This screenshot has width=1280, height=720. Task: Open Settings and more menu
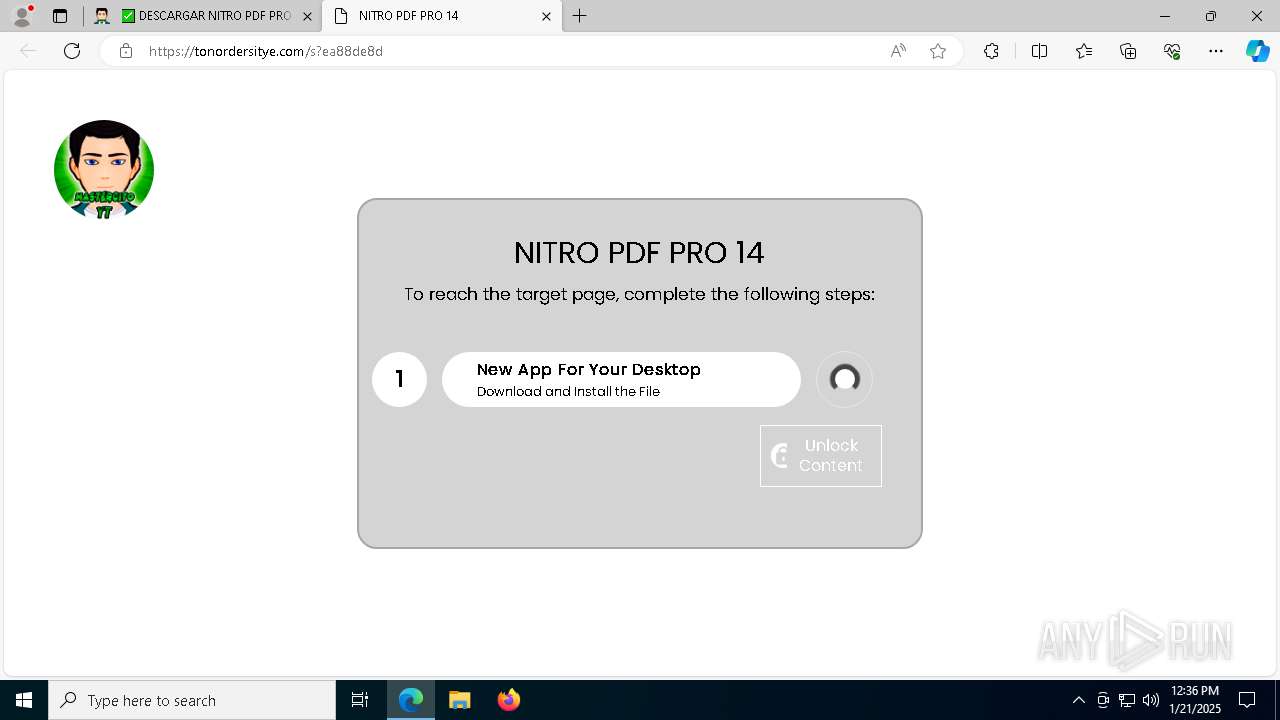coord(1216,51)
